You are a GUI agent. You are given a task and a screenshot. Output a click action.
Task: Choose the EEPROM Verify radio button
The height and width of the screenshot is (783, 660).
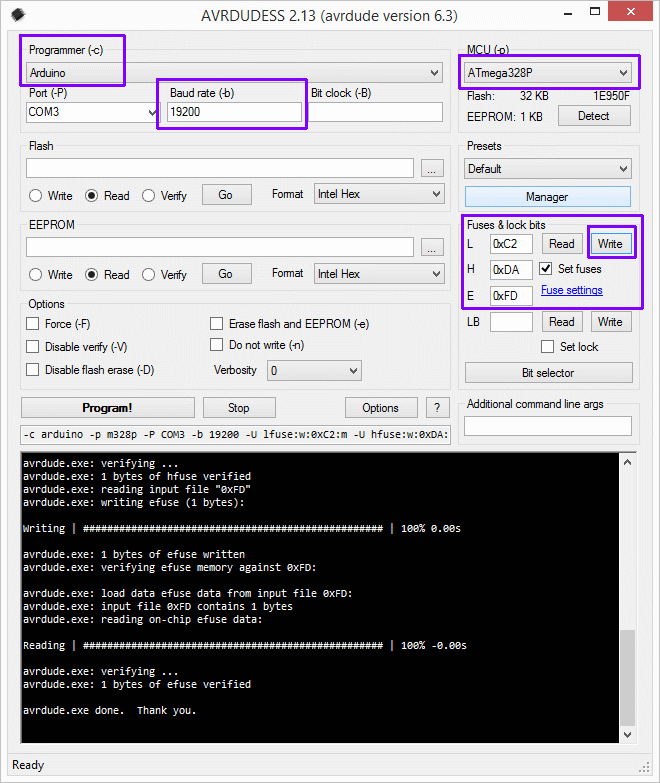click(148, 274)
